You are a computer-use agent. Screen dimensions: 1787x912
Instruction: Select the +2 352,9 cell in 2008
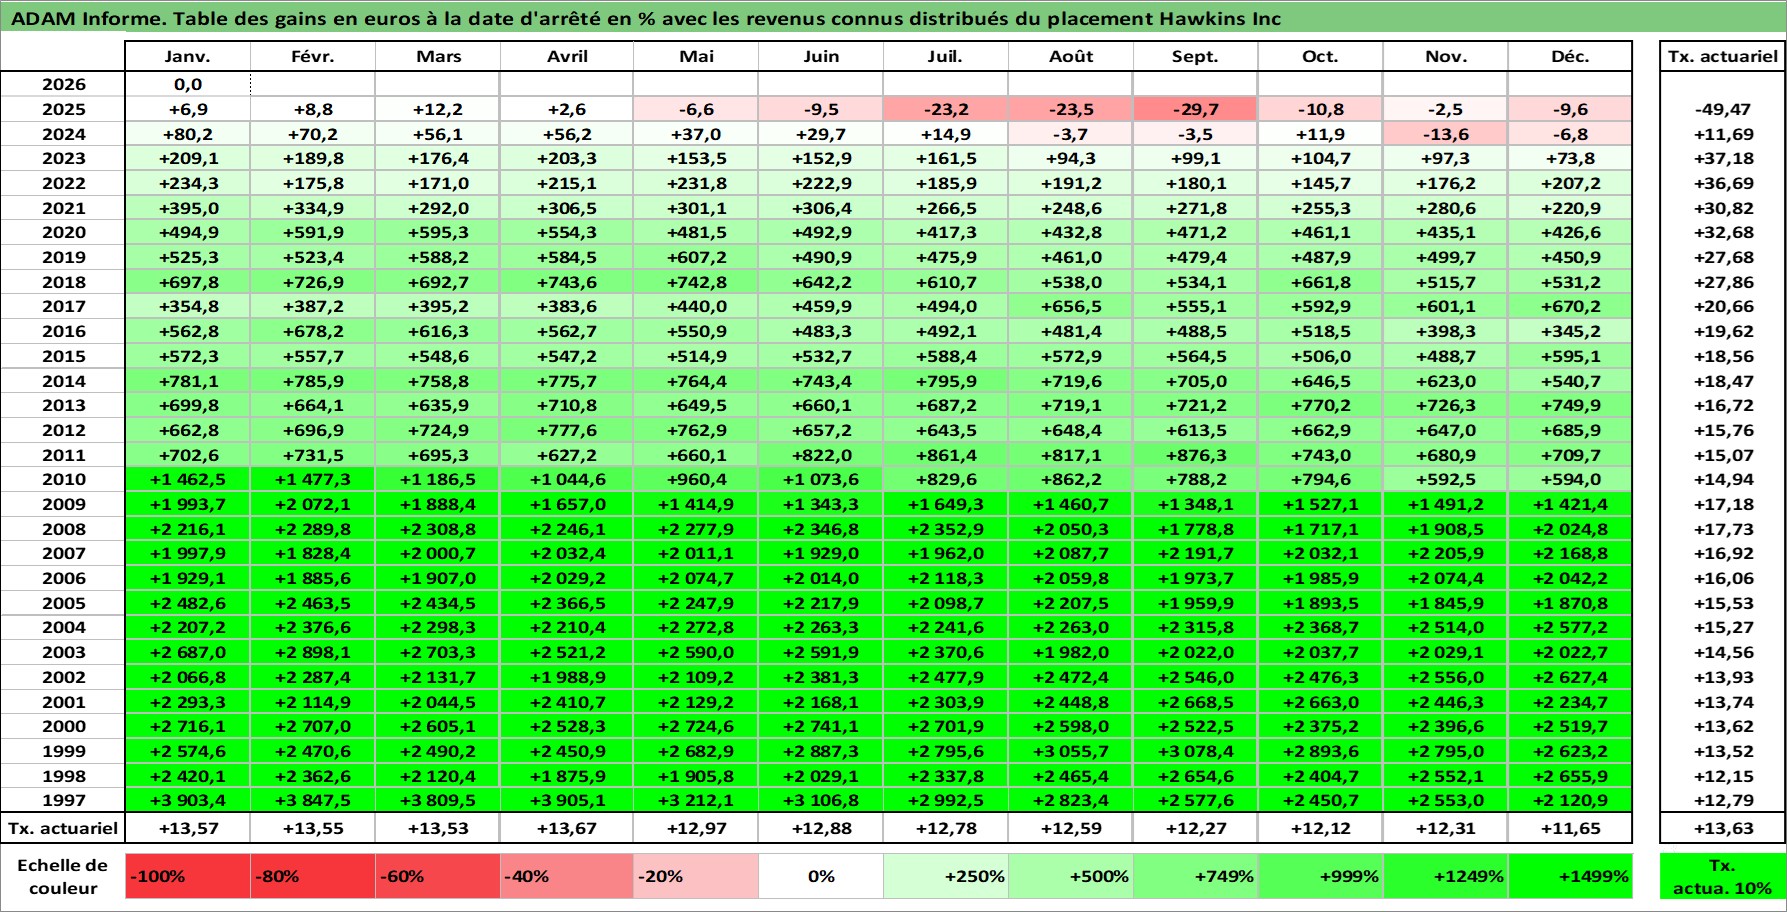tap(946, 529)
